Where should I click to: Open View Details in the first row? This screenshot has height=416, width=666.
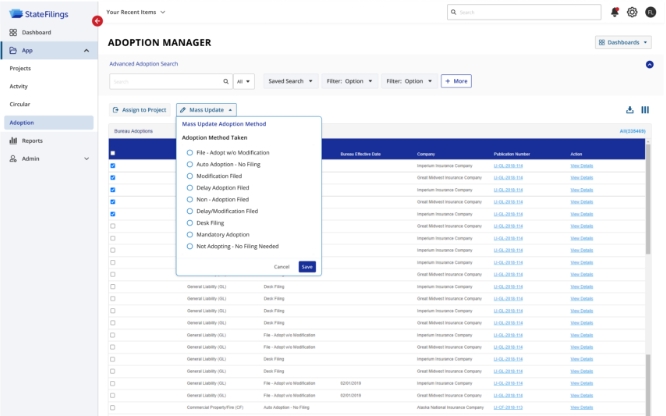coord(581,166)
